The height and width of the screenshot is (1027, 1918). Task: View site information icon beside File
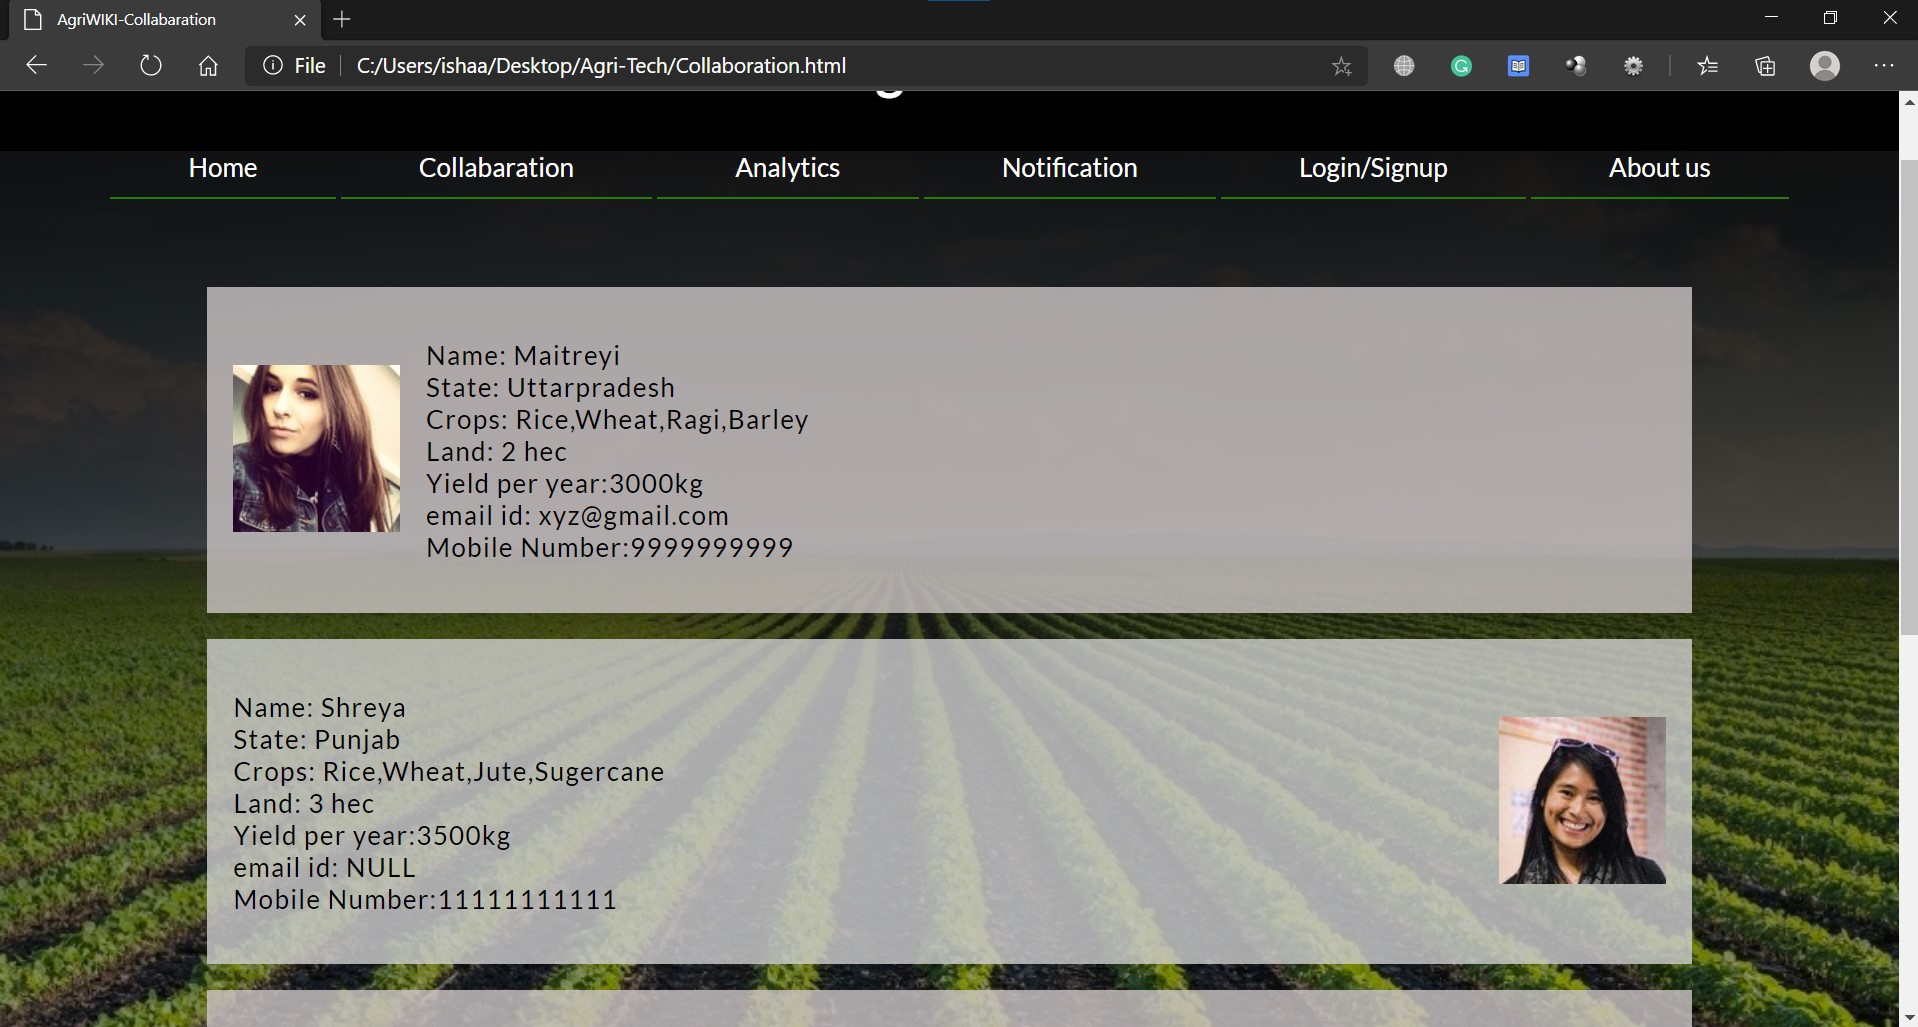tap(272, 66)
